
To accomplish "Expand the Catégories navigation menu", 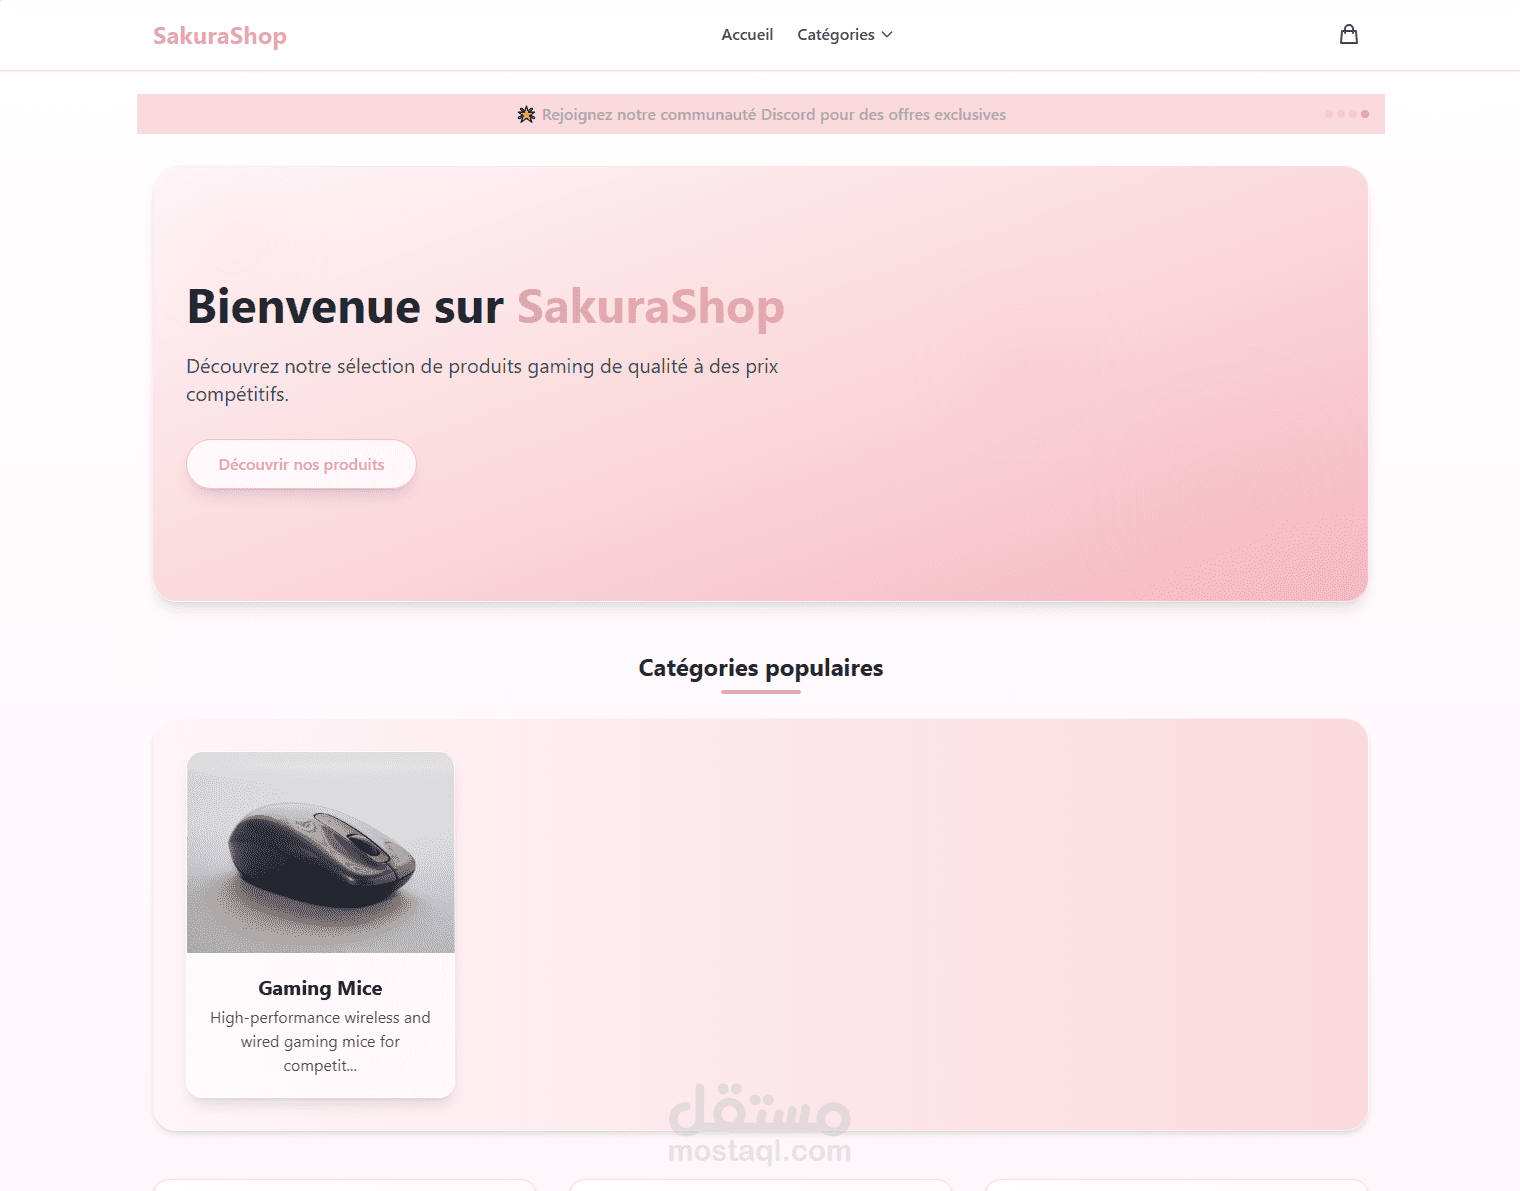I will 845,35.
